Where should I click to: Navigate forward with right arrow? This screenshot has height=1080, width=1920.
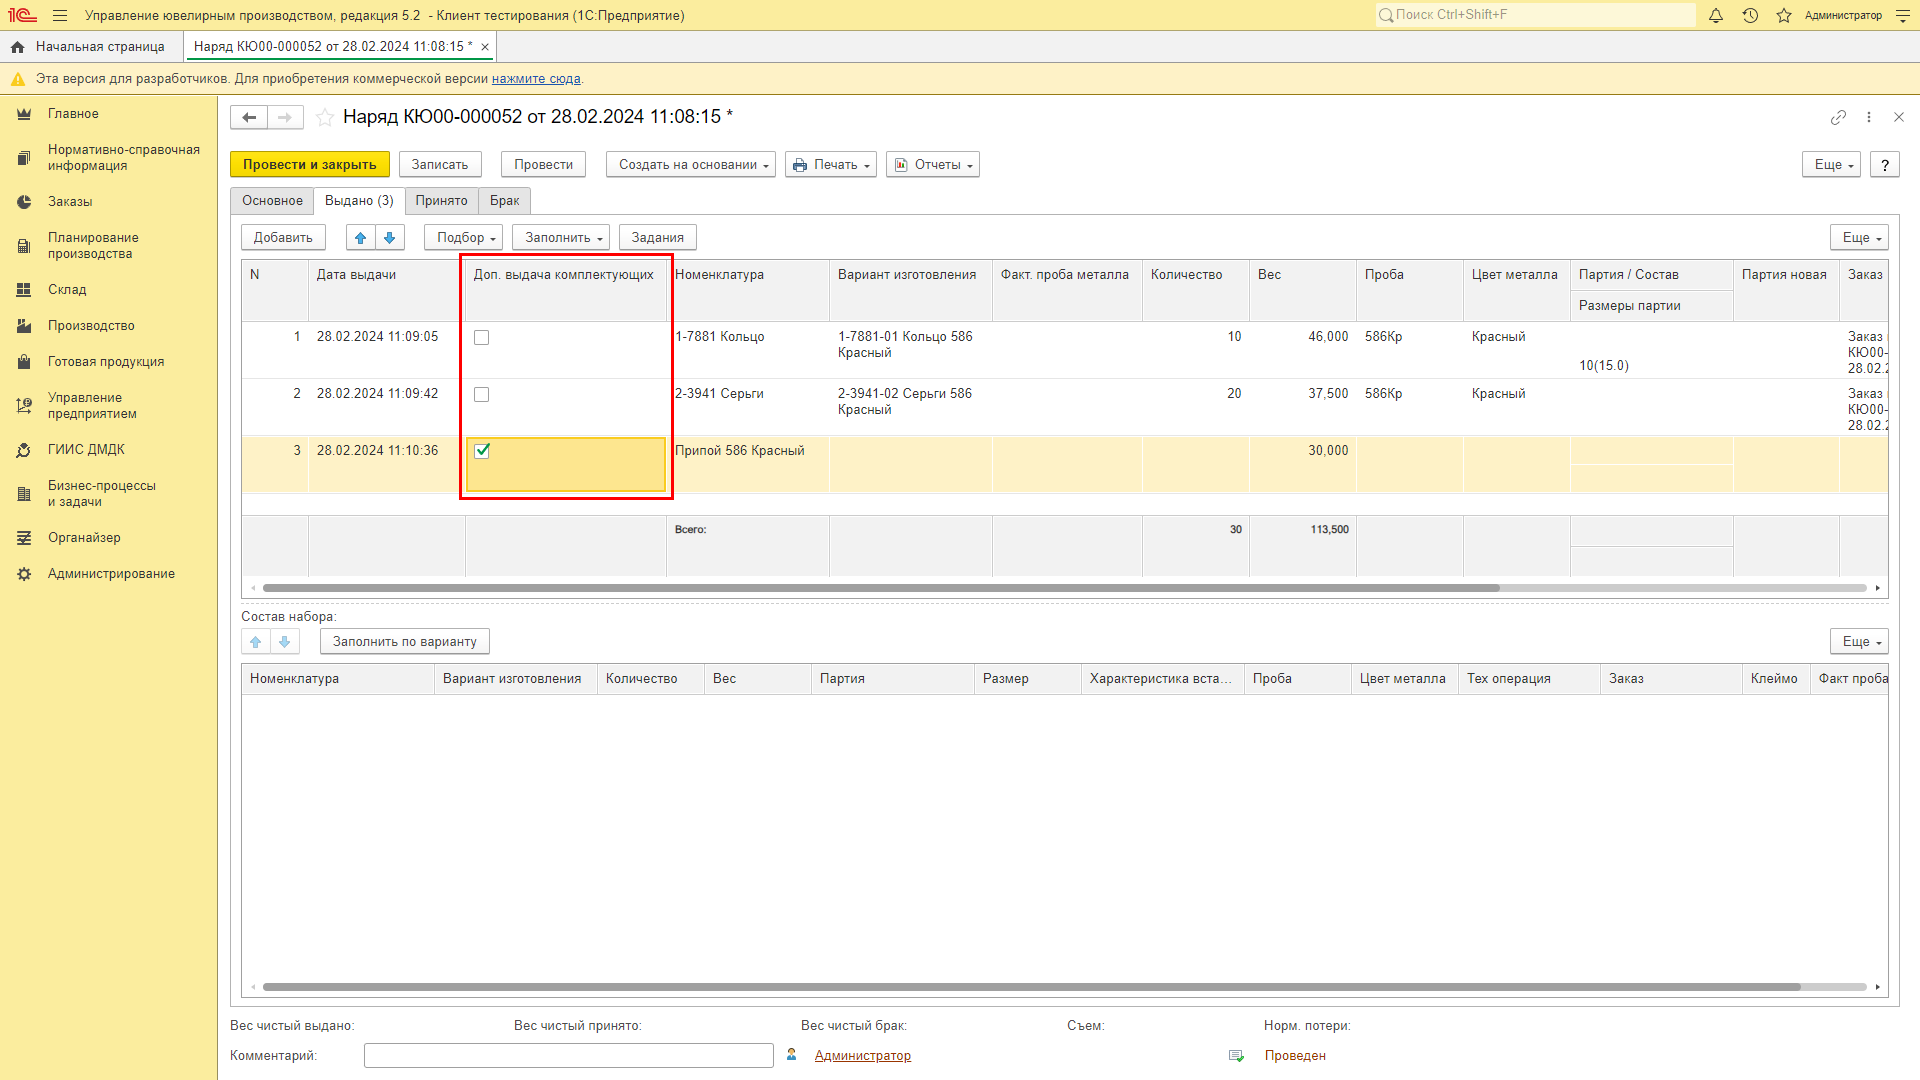286,117
